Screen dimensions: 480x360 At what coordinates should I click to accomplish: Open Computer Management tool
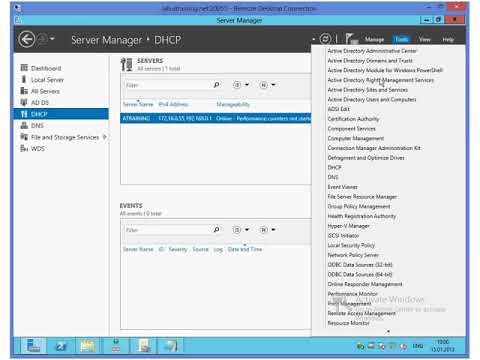356,138
